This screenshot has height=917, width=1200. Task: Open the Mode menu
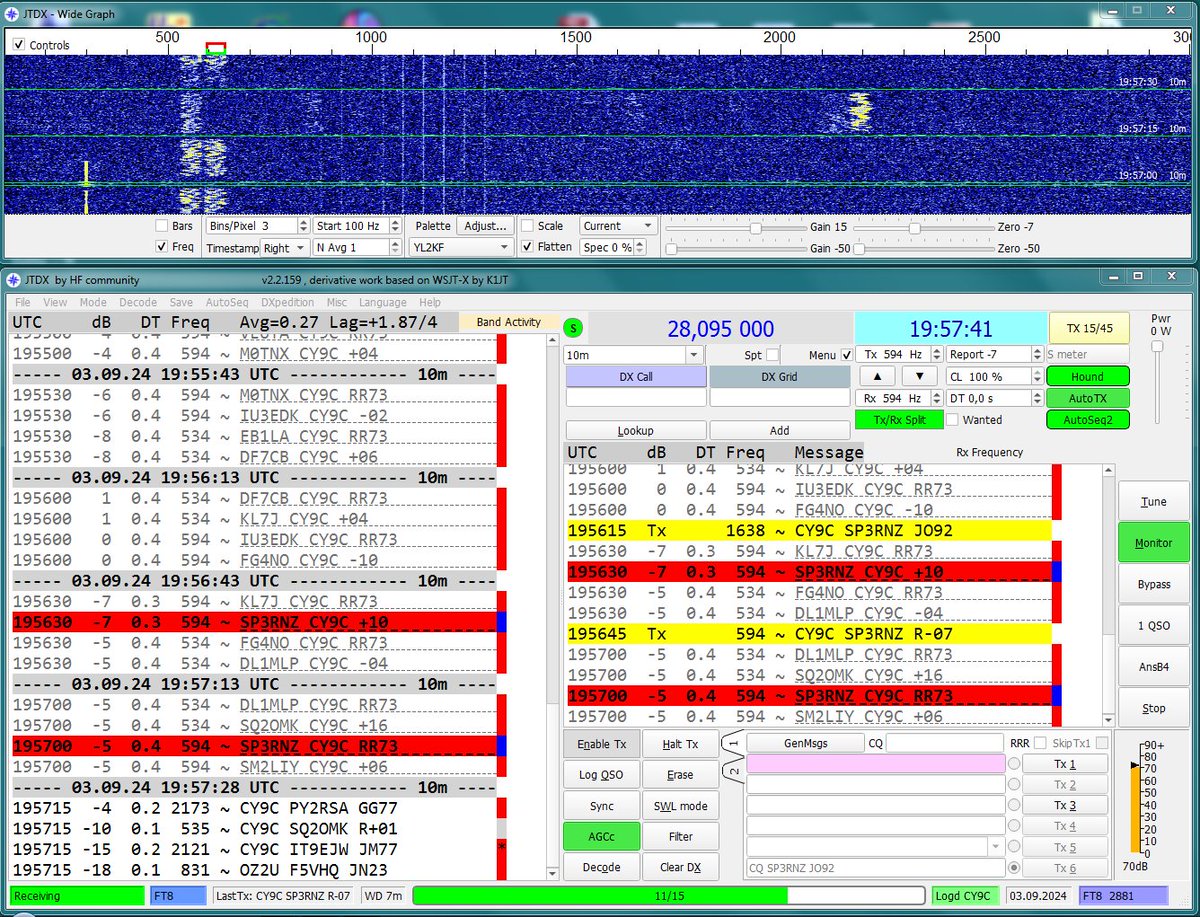pos(93,302)
